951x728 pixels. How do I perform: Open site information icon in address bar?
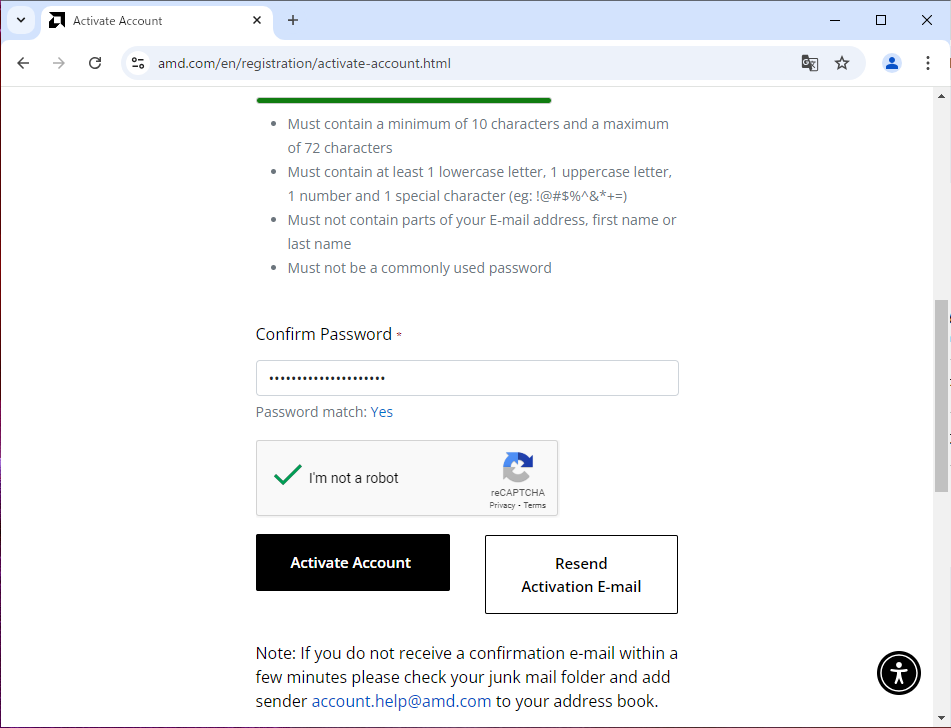[x=138, y=63]
